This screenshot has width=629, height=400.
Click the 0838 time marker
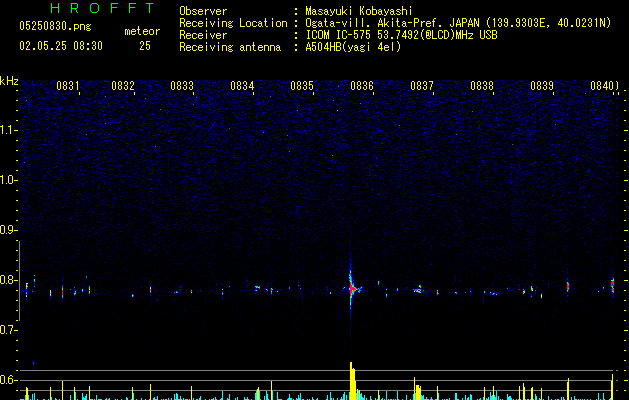[482, 86]
